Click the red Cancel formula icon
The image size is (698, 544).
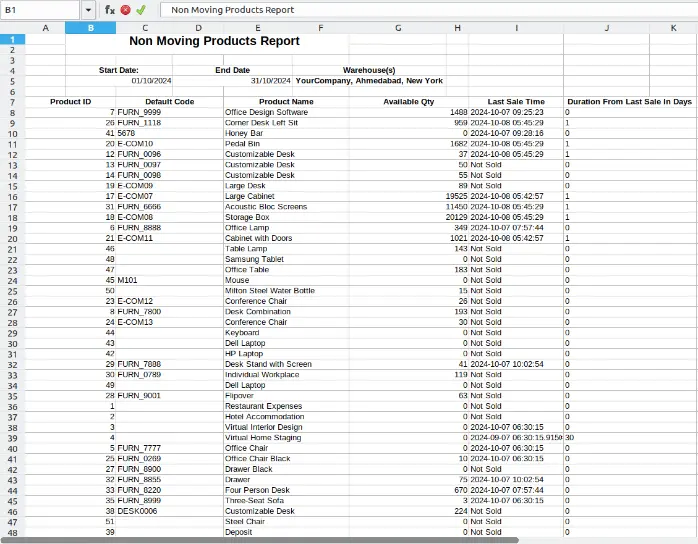[x=126, y=10]
